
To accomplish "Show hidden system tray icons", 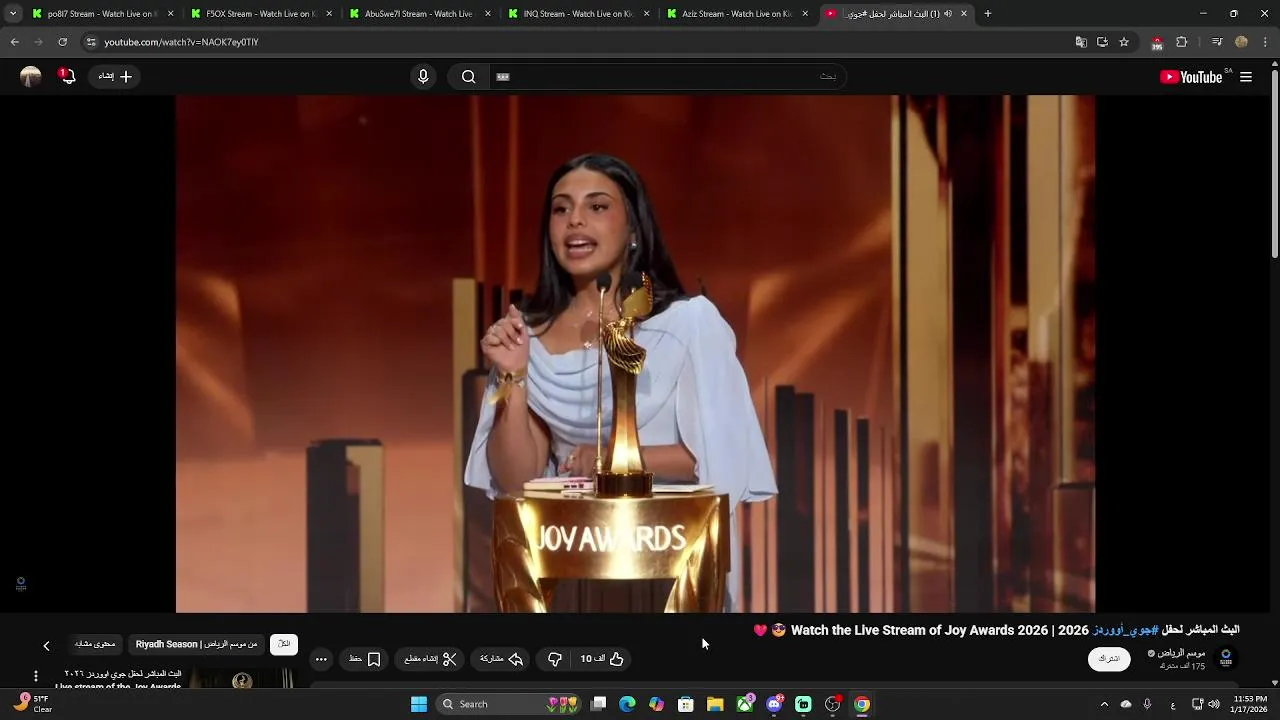I will point(1104,704).
